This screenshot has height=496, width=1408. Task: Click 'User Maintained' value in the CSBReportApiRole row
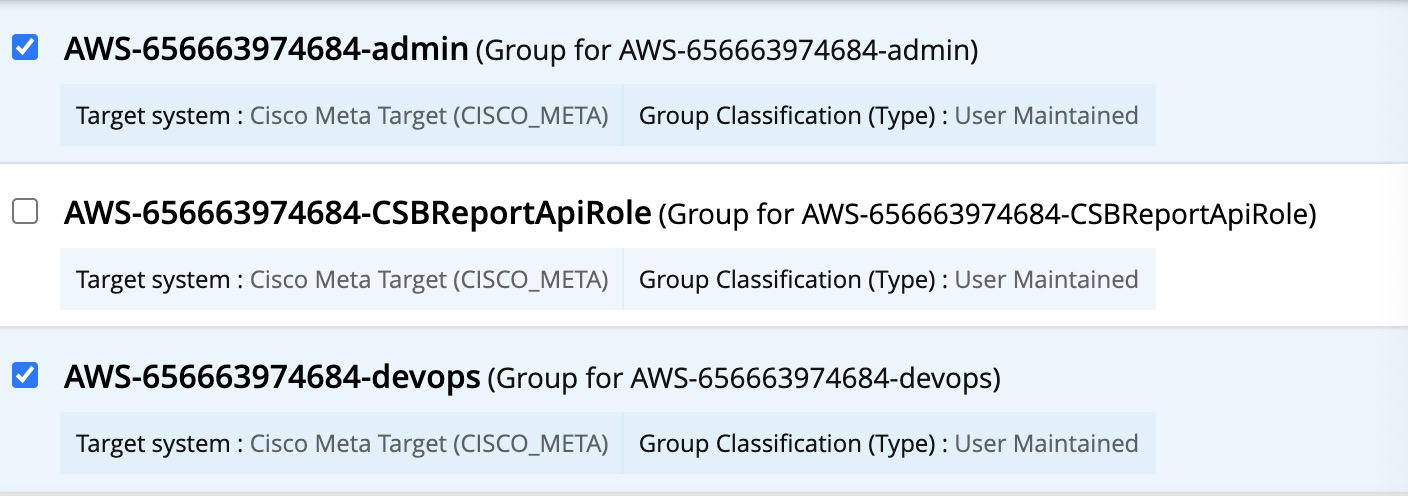(x=1047, y=280)
